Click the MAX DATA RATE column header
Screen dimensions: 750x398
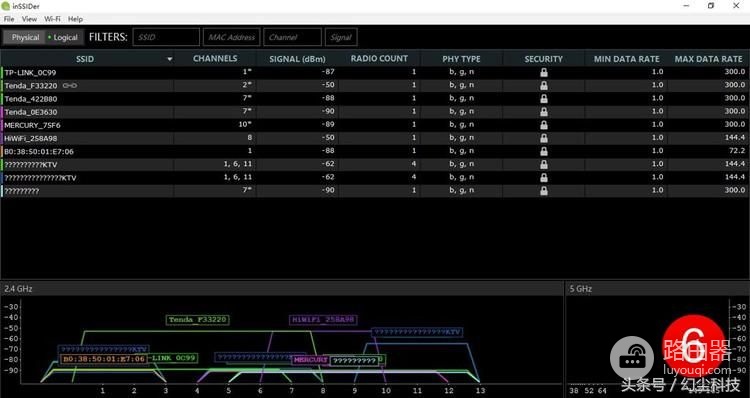708,59
